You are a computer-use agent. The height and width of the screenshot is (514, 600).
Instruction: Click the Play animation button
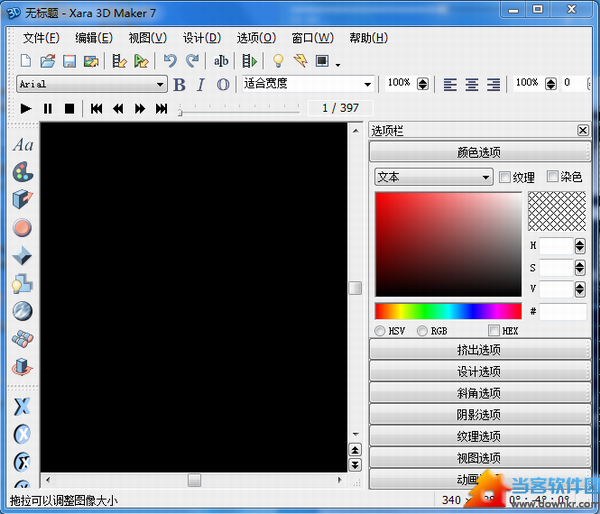tap(26, 108)
